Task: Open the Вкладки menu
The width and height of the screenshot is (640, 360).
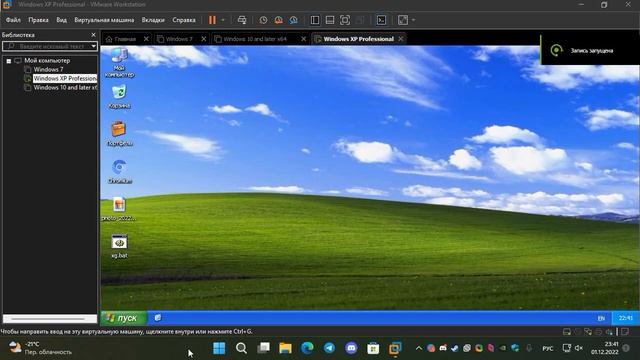Action: pyautogui.click(x=153, y=20)
